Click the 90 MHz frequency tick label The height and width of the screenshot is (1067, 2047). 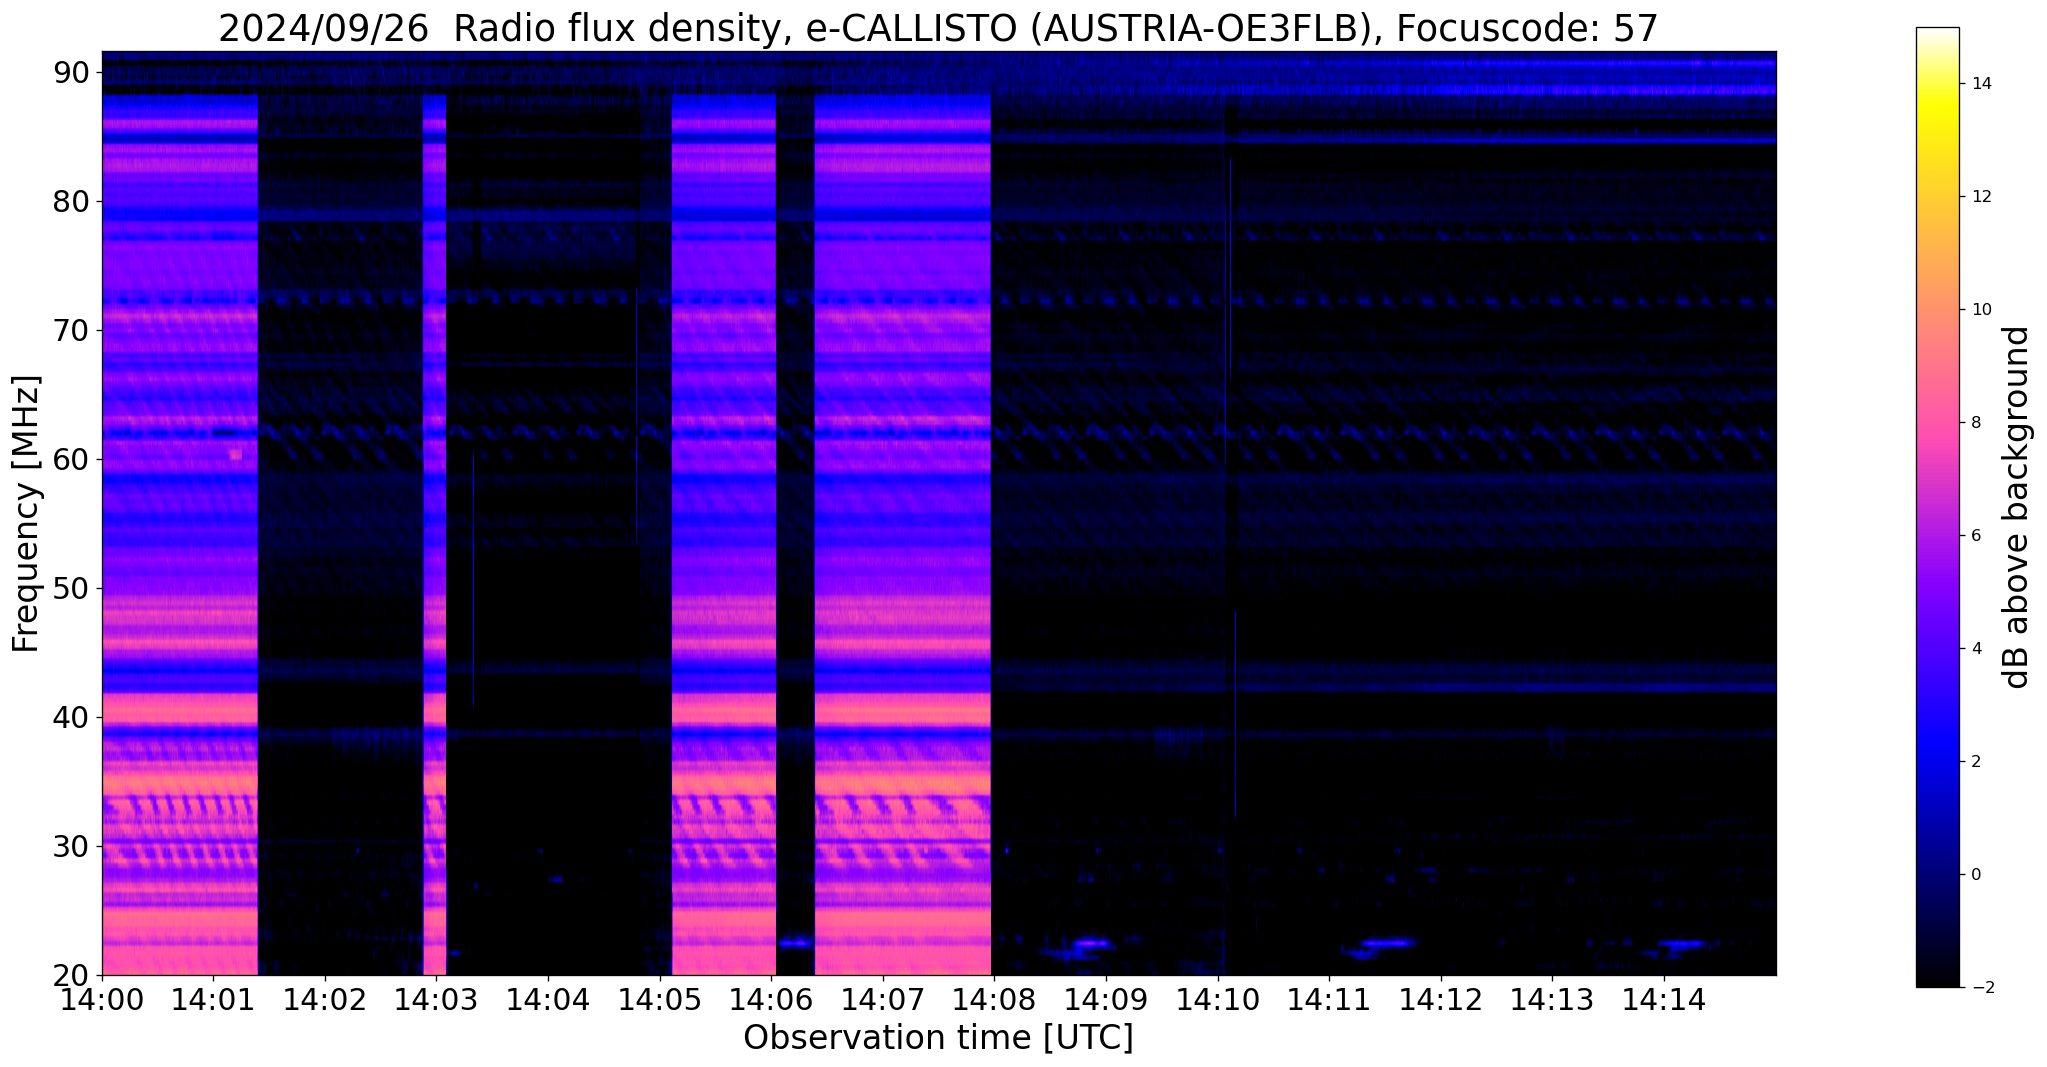pyautogui.click(x=71, y=73)
